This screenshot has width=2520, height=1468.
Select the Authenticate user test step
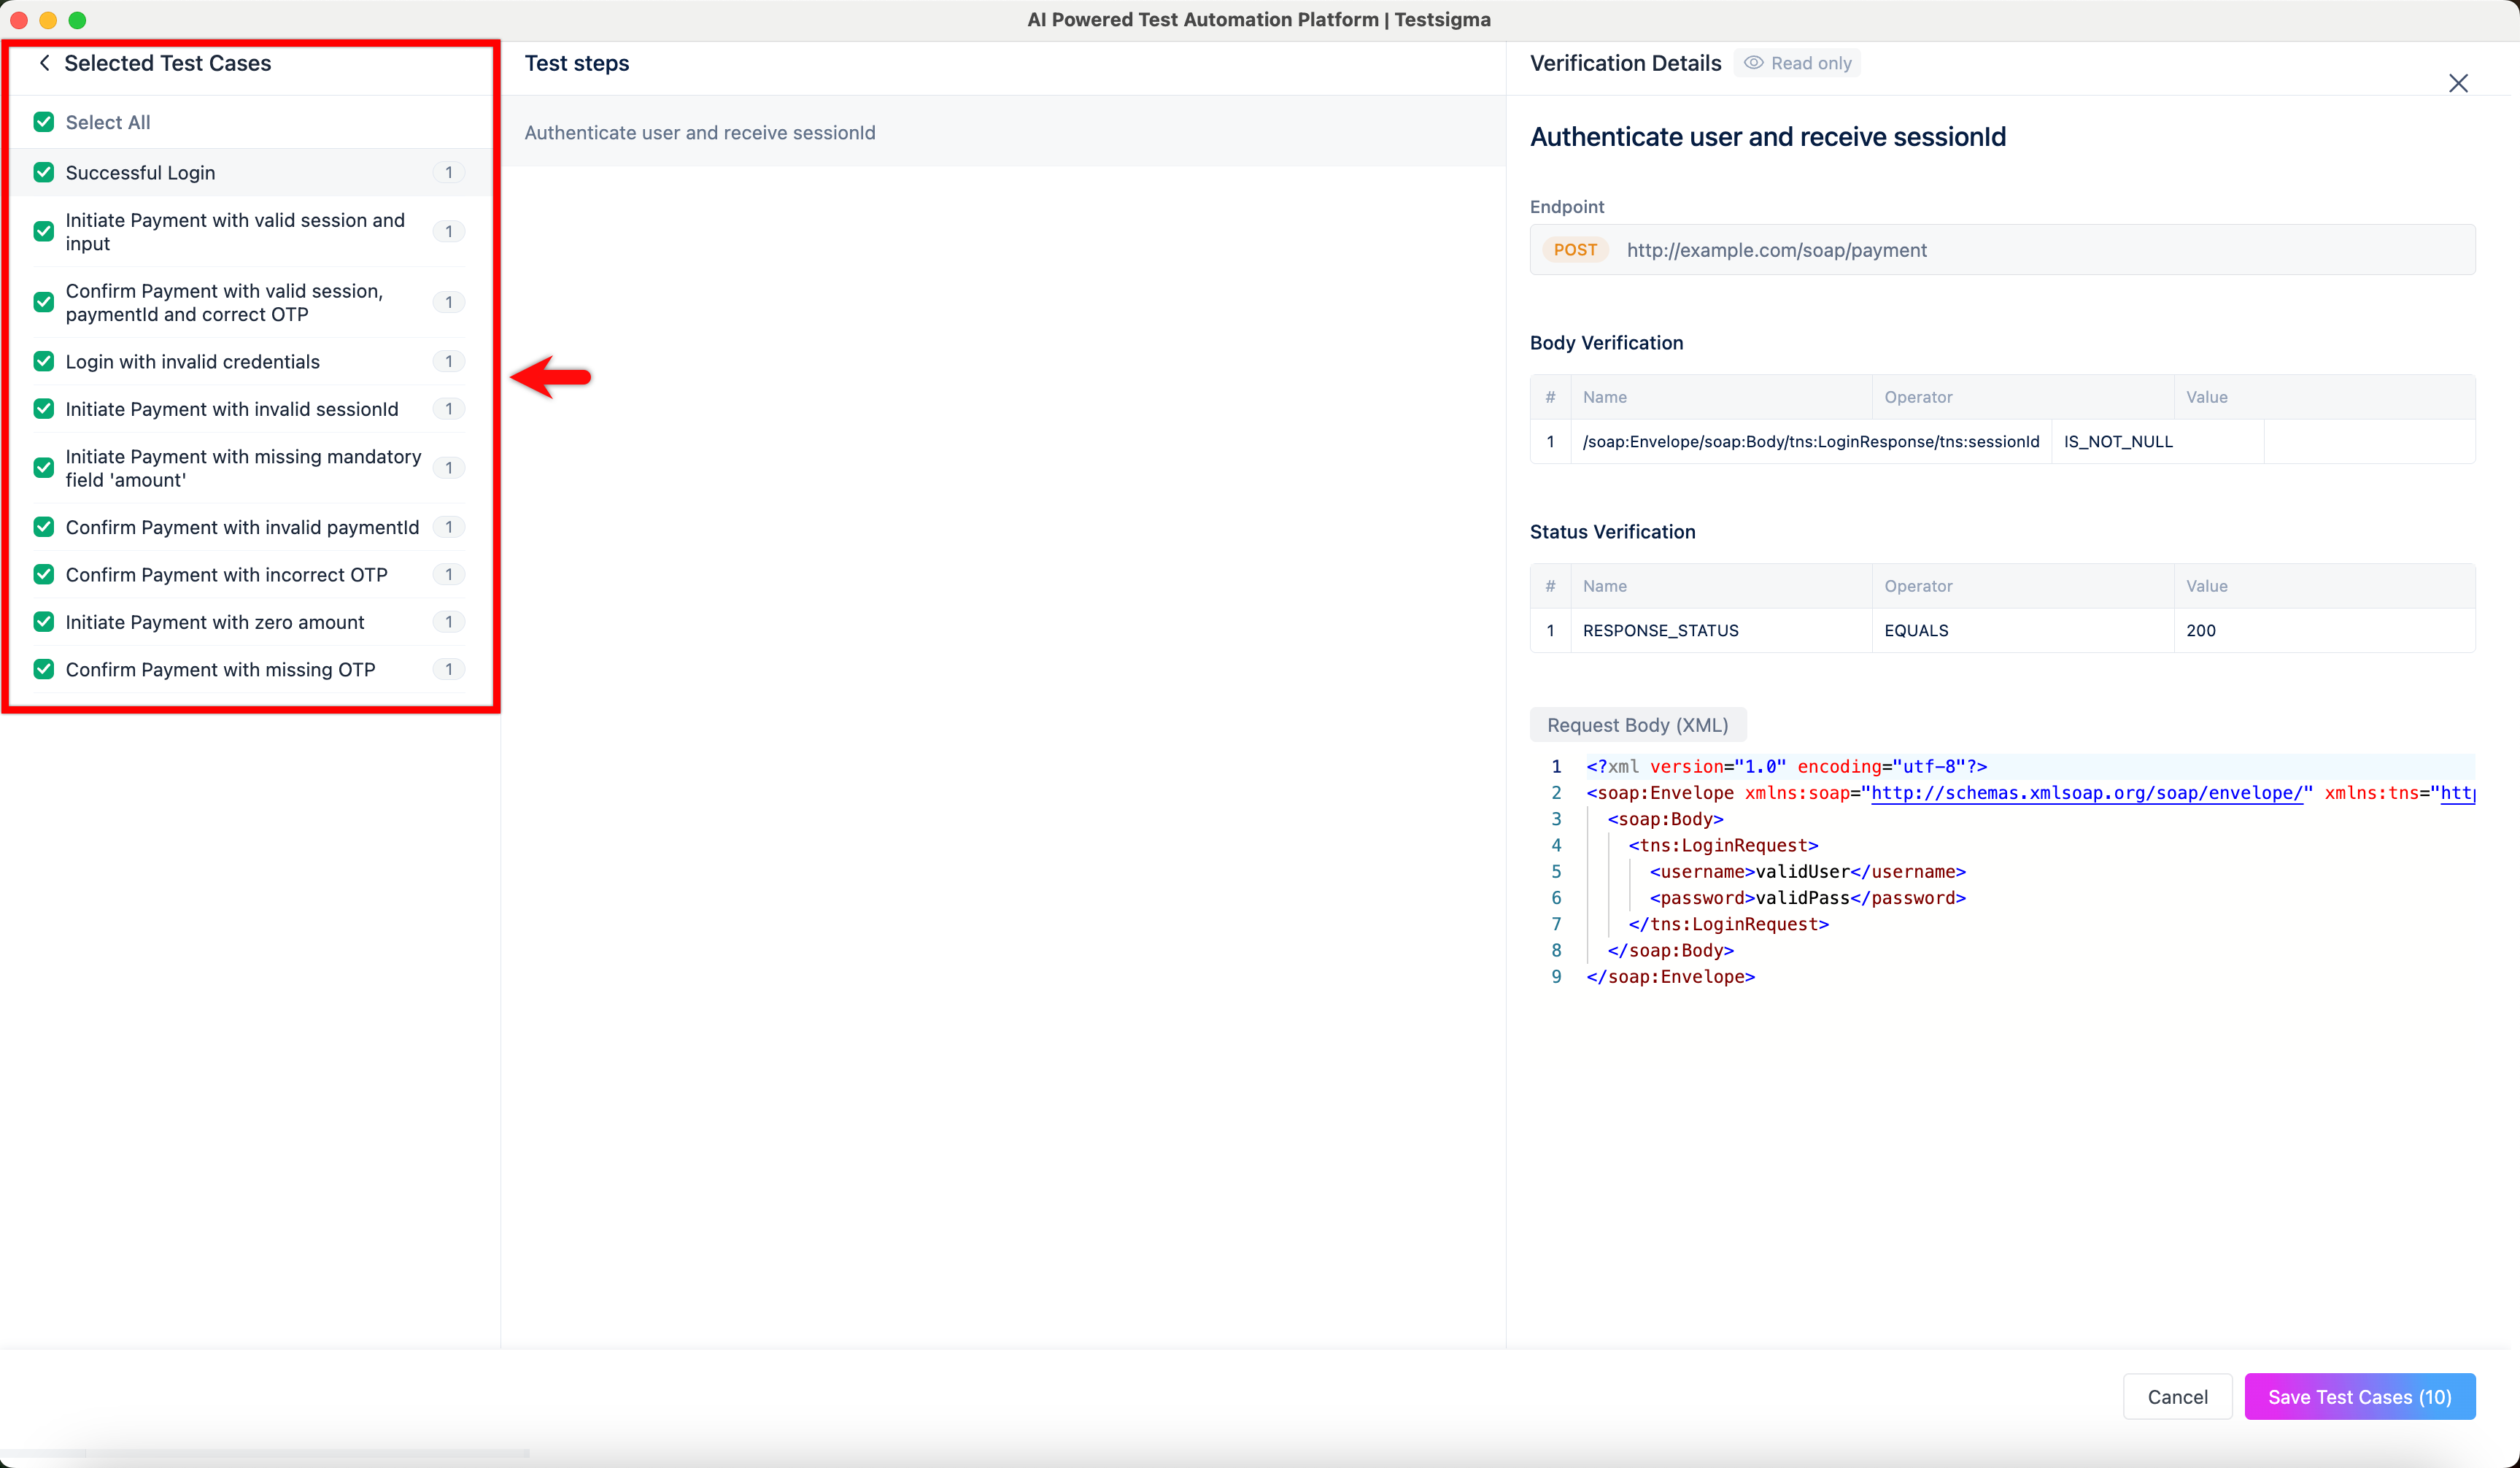(699, 133)
